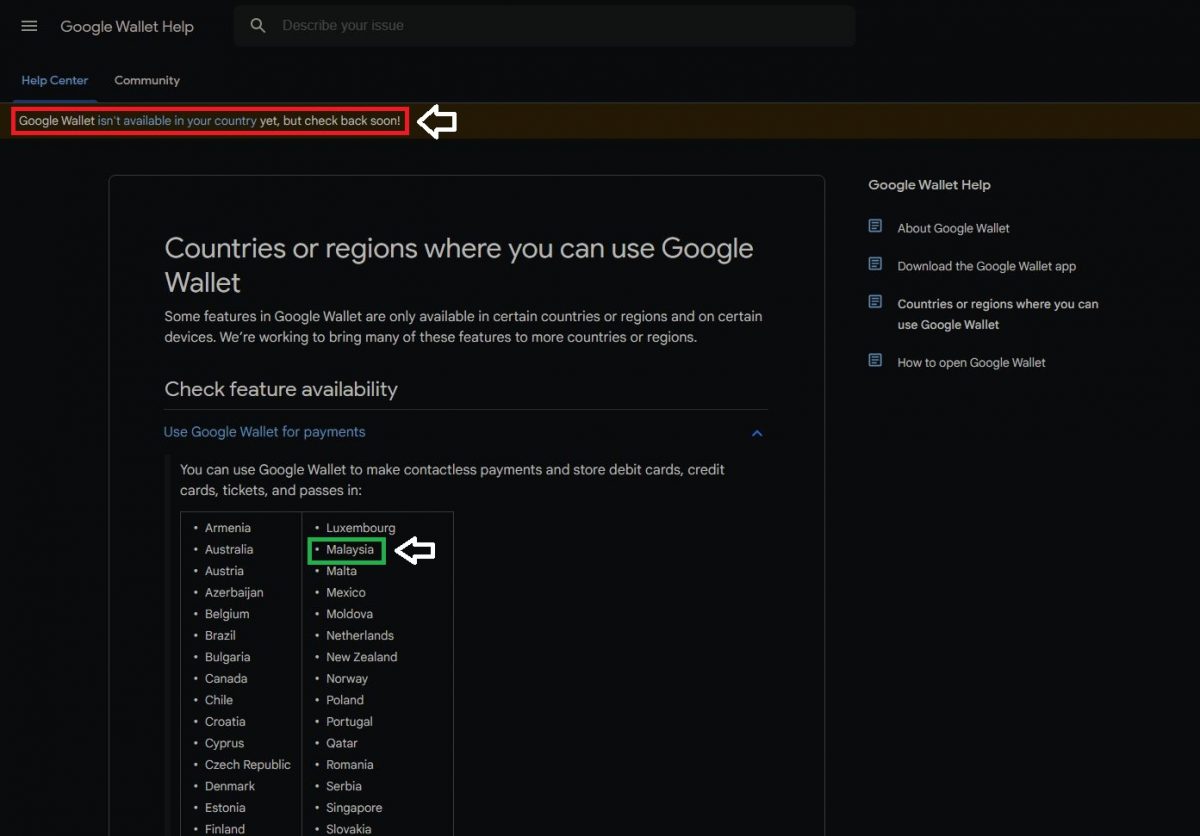1200x836 pixels.
Task: Click the article icon beside Download the Google Wallet app
Action: click(875, 265)
